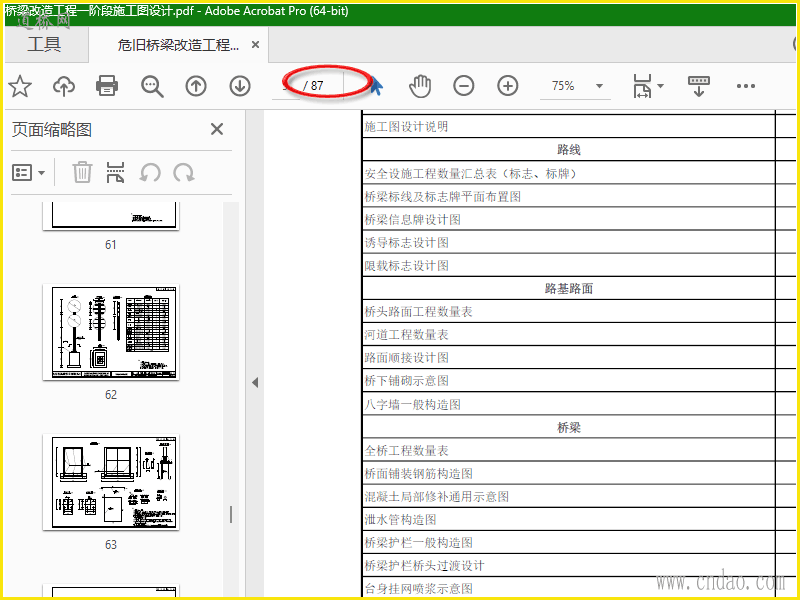
Task: Open the find text magnifier tool
Action: pos(152,86)
